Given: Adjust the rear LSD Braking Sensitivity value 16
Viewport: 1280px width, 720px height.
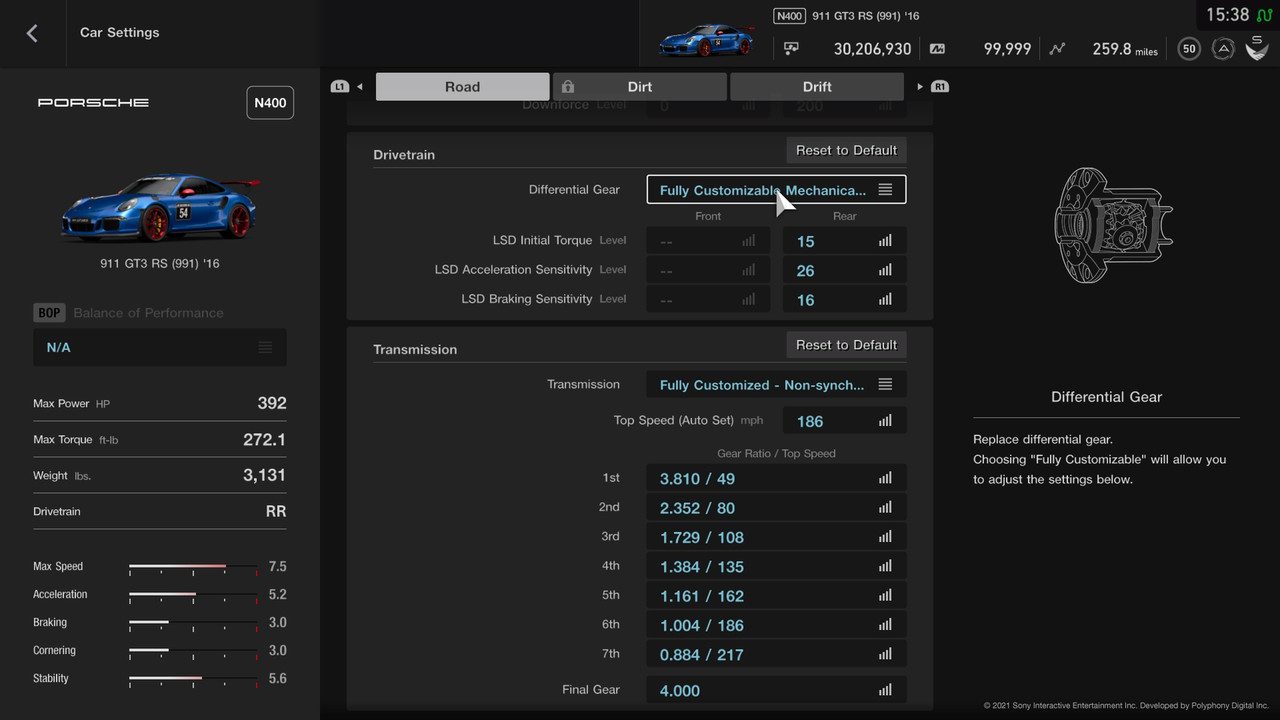Looking at the screenshot, I should [845, 299].
